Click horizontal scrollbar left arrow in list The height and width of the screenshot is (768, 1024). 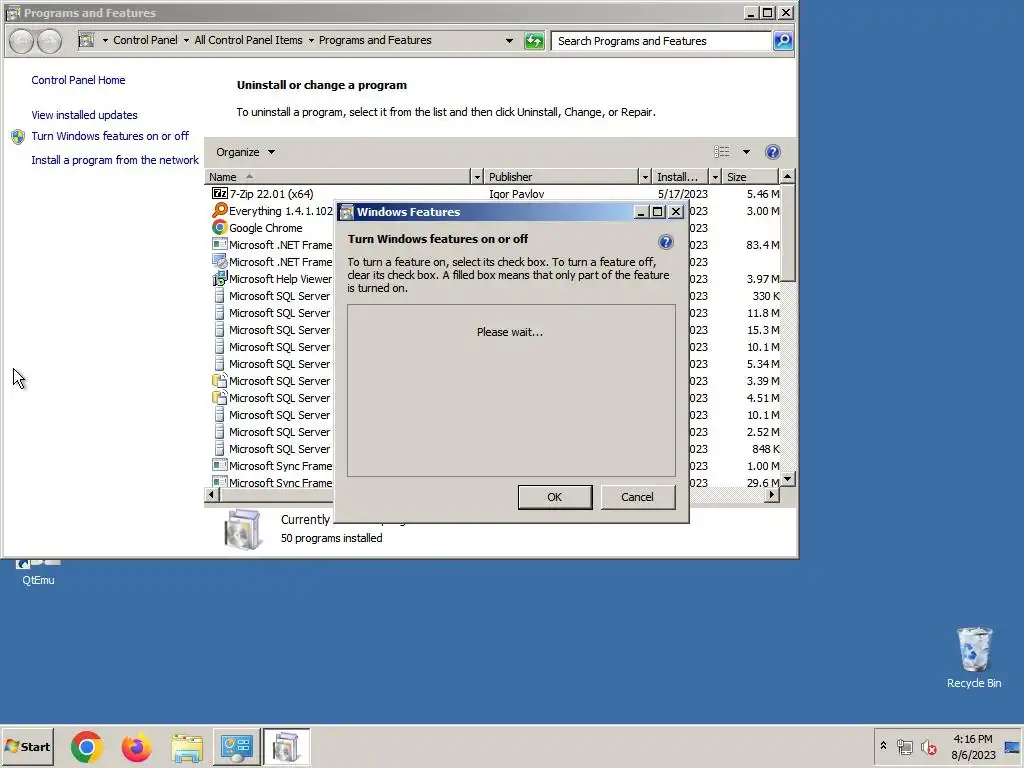[x=211, y=495]
